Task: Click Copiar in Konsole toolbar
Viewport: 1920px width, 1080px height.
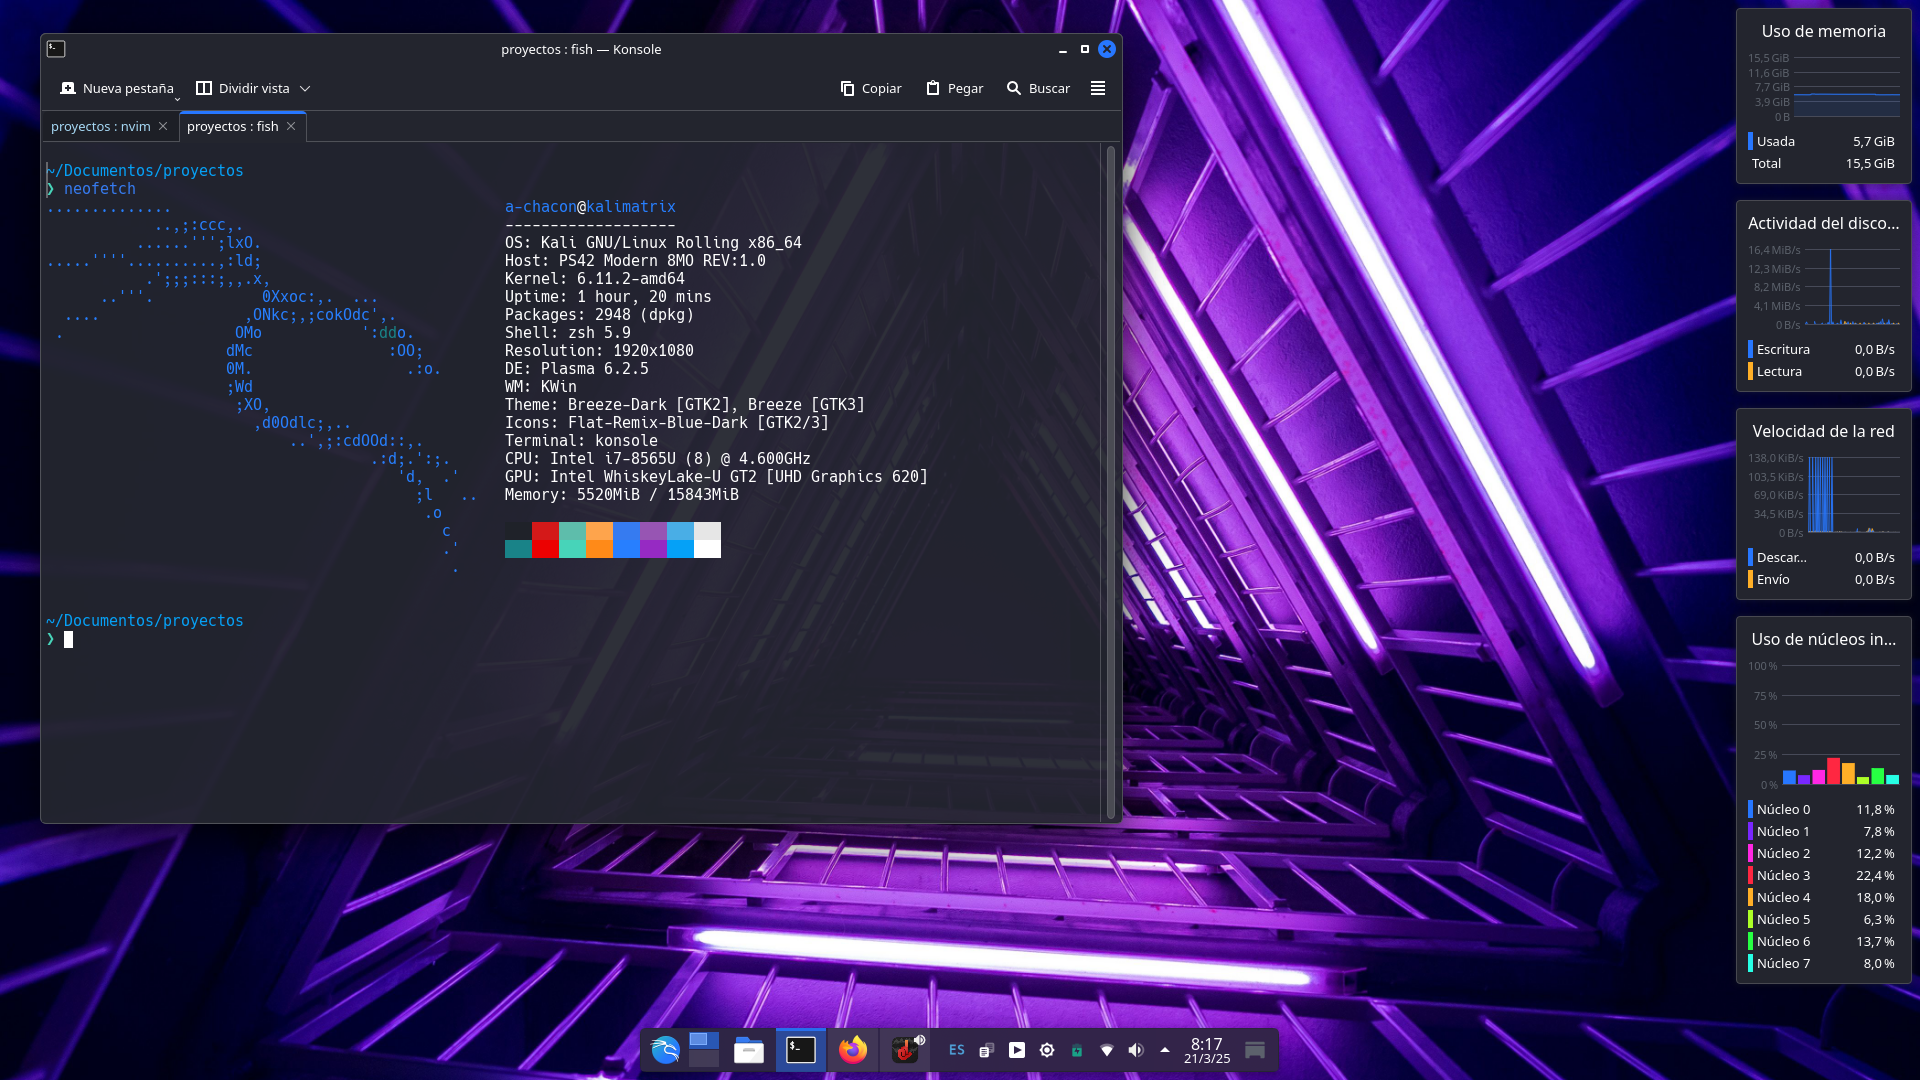Action: point(871,88)
